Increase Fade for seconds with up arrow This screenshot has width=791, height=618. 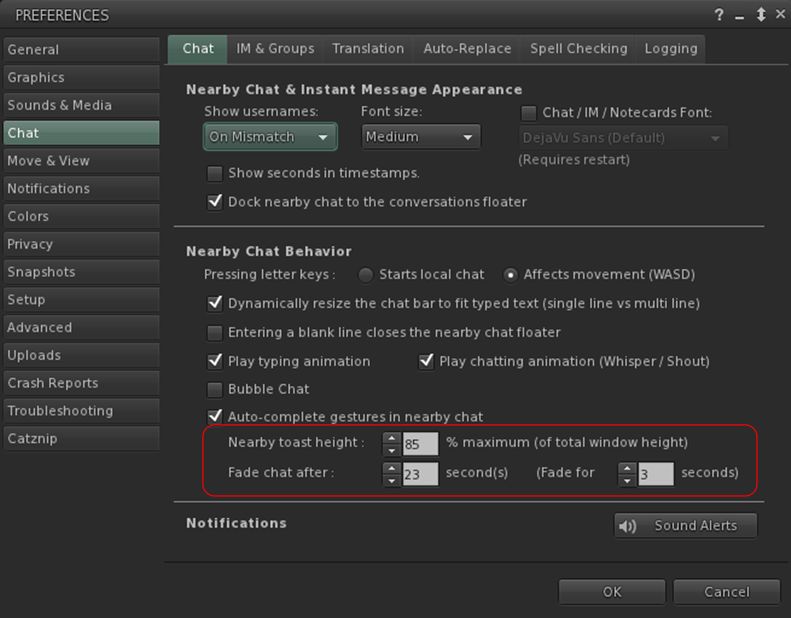point(627,467)
